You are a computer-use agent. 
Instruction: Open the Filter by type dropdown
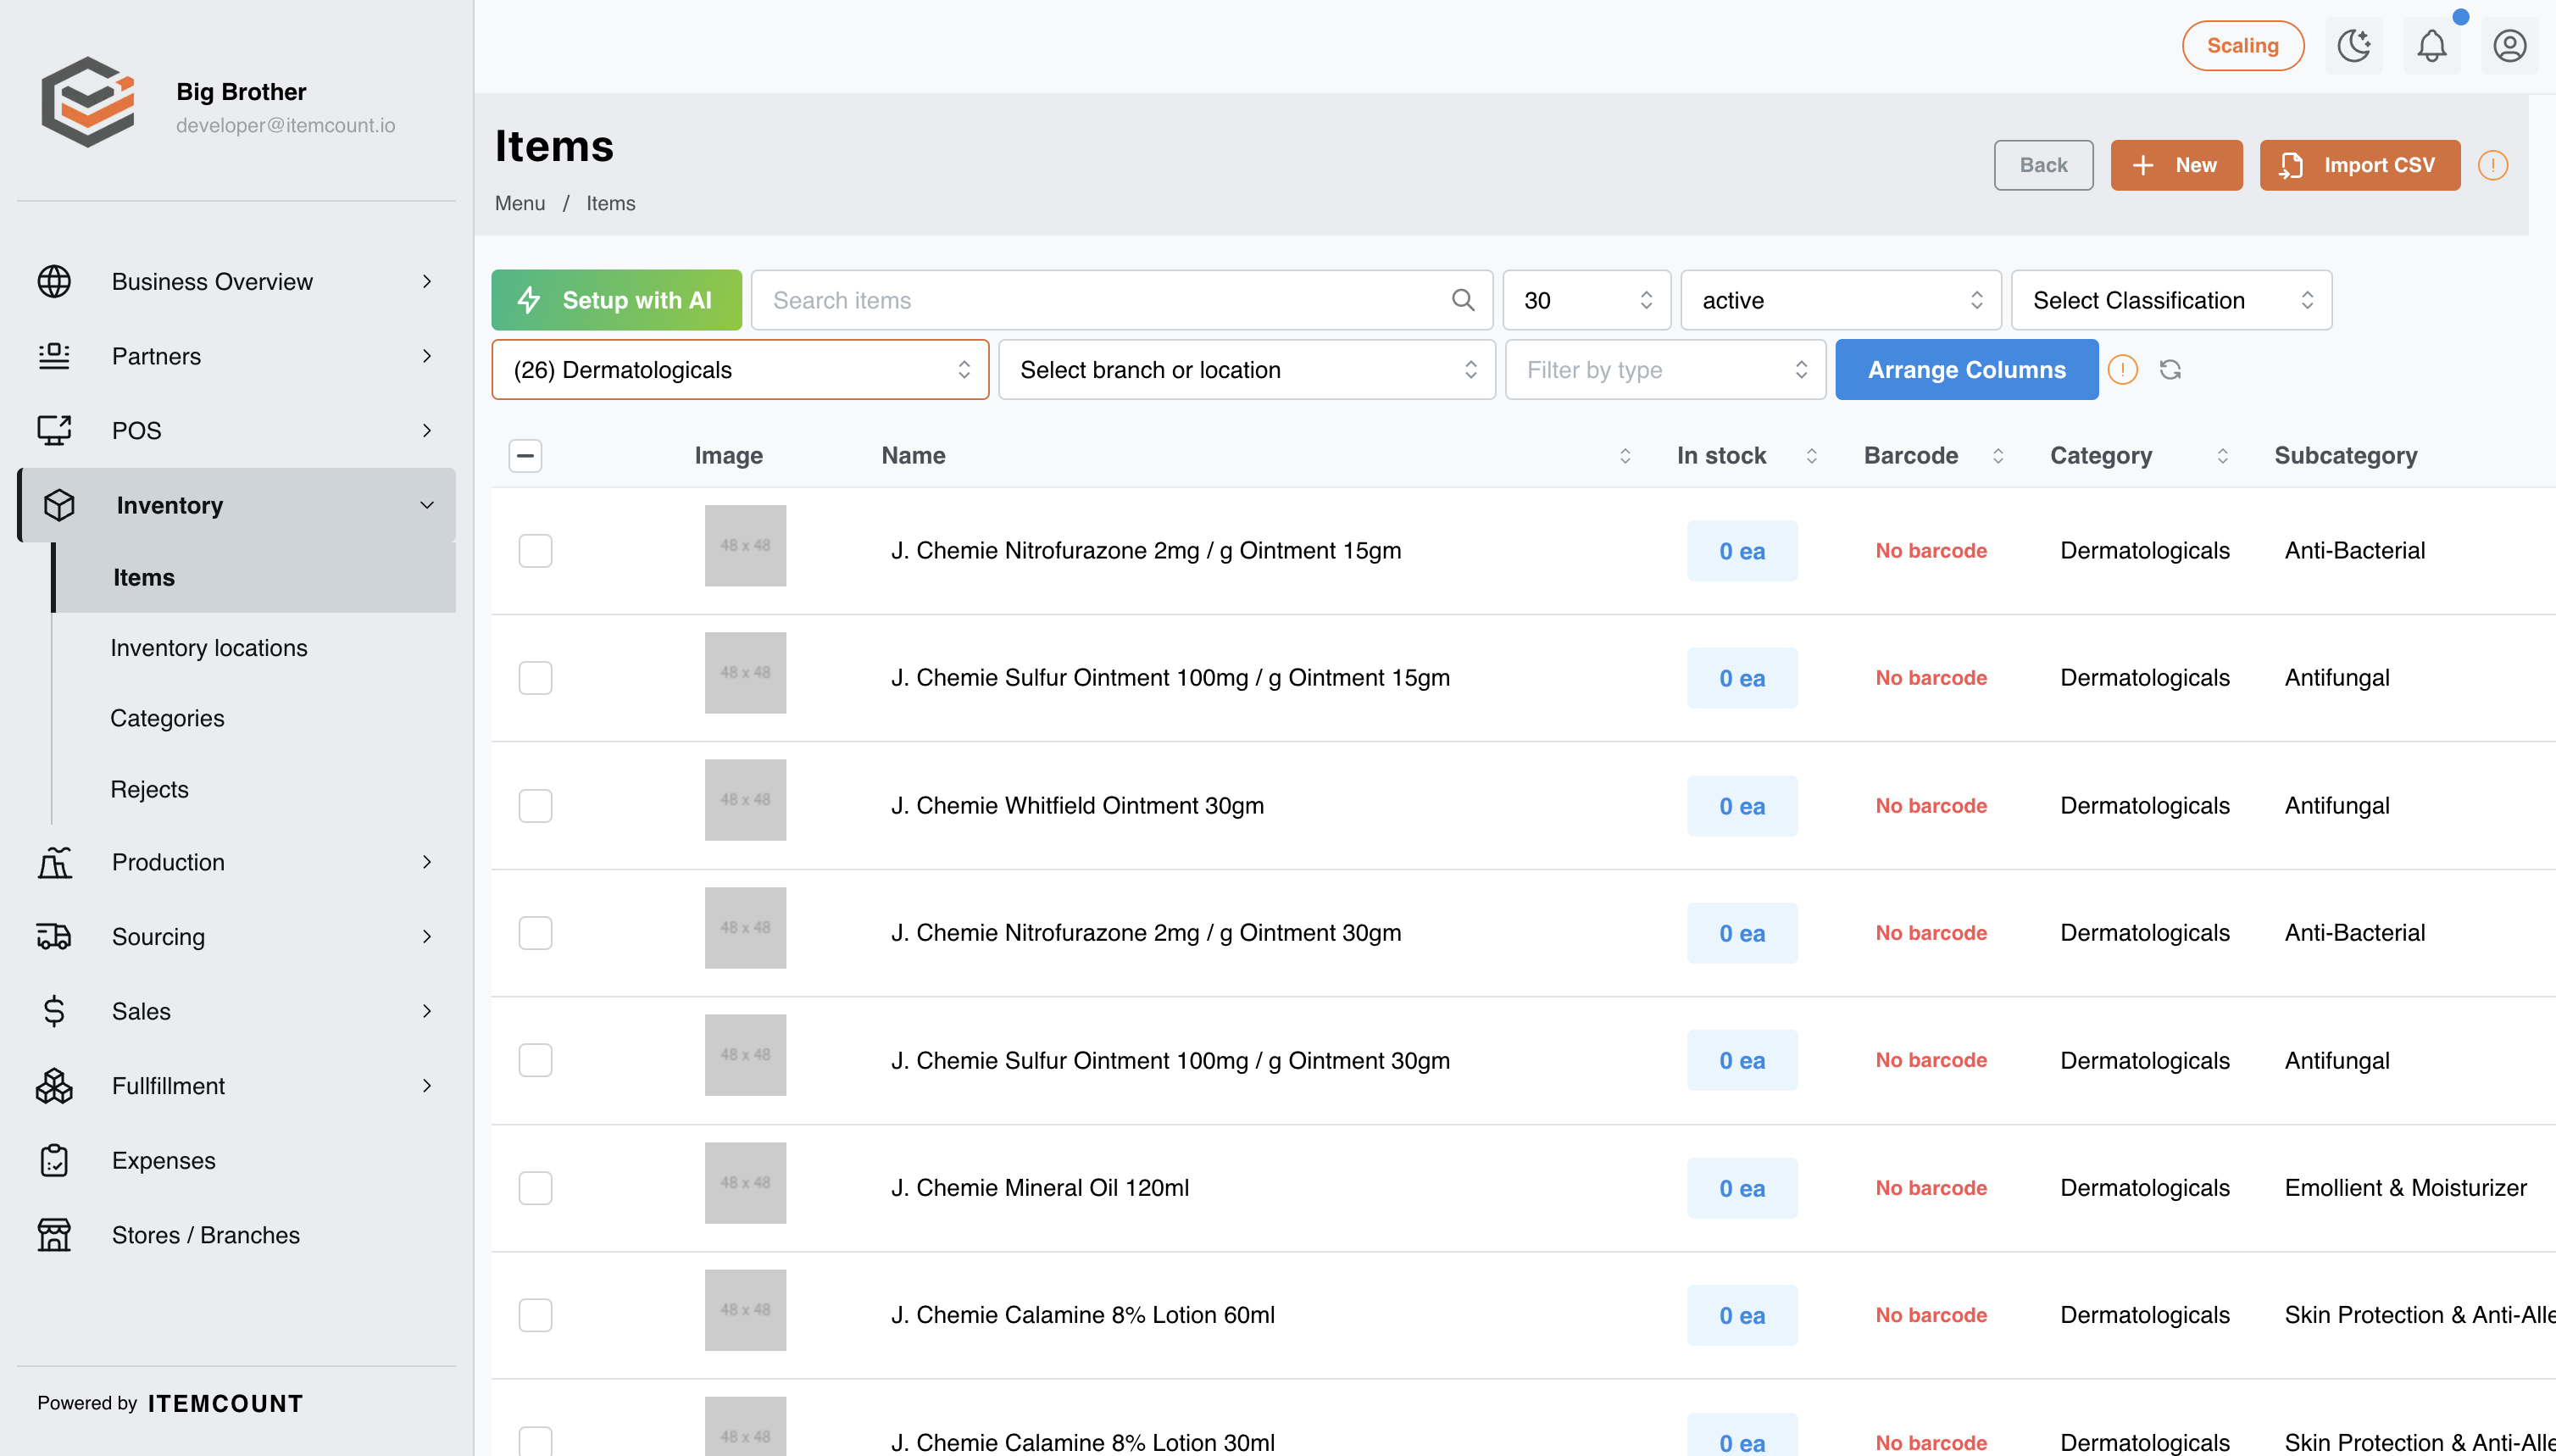[1666, 370]
